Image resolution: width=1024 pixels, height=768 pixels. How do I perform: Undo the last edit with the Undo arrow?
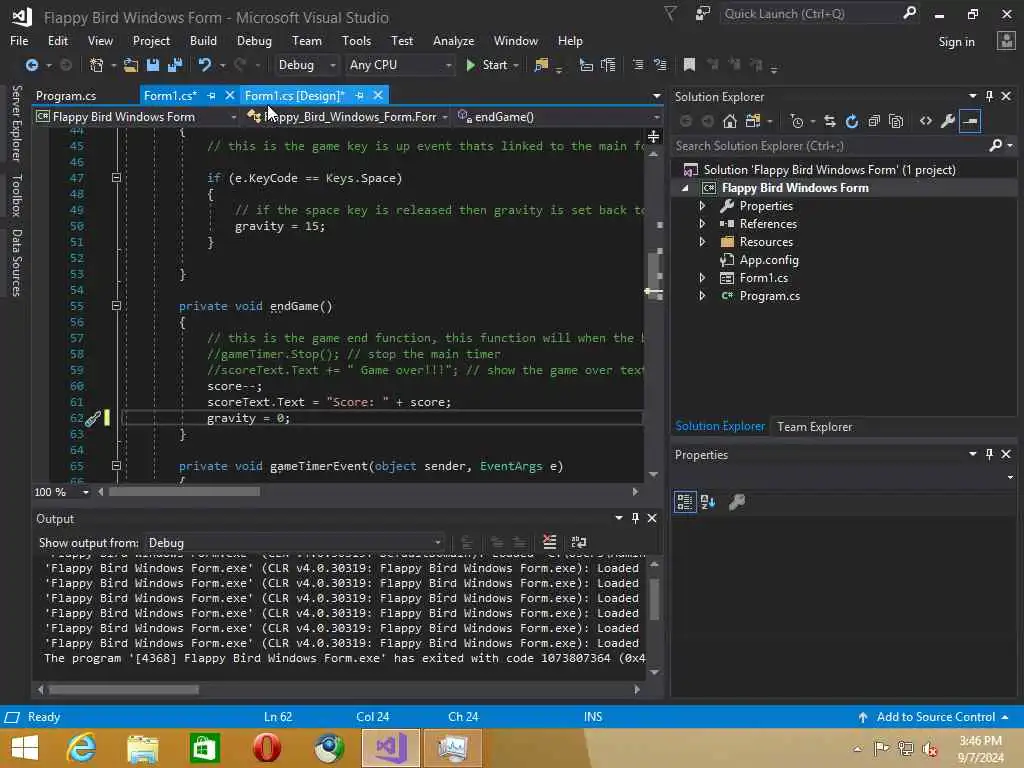point(204,65)
